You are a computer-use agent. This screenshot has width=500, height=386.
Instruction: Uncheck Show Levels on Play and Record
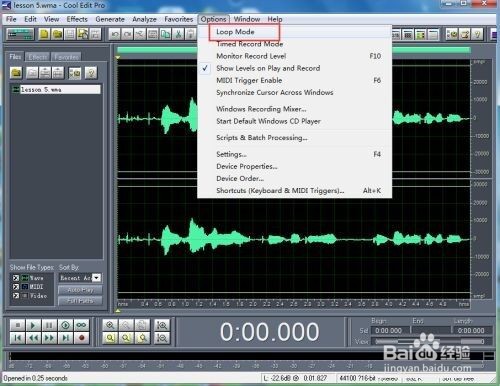point(294,68)
